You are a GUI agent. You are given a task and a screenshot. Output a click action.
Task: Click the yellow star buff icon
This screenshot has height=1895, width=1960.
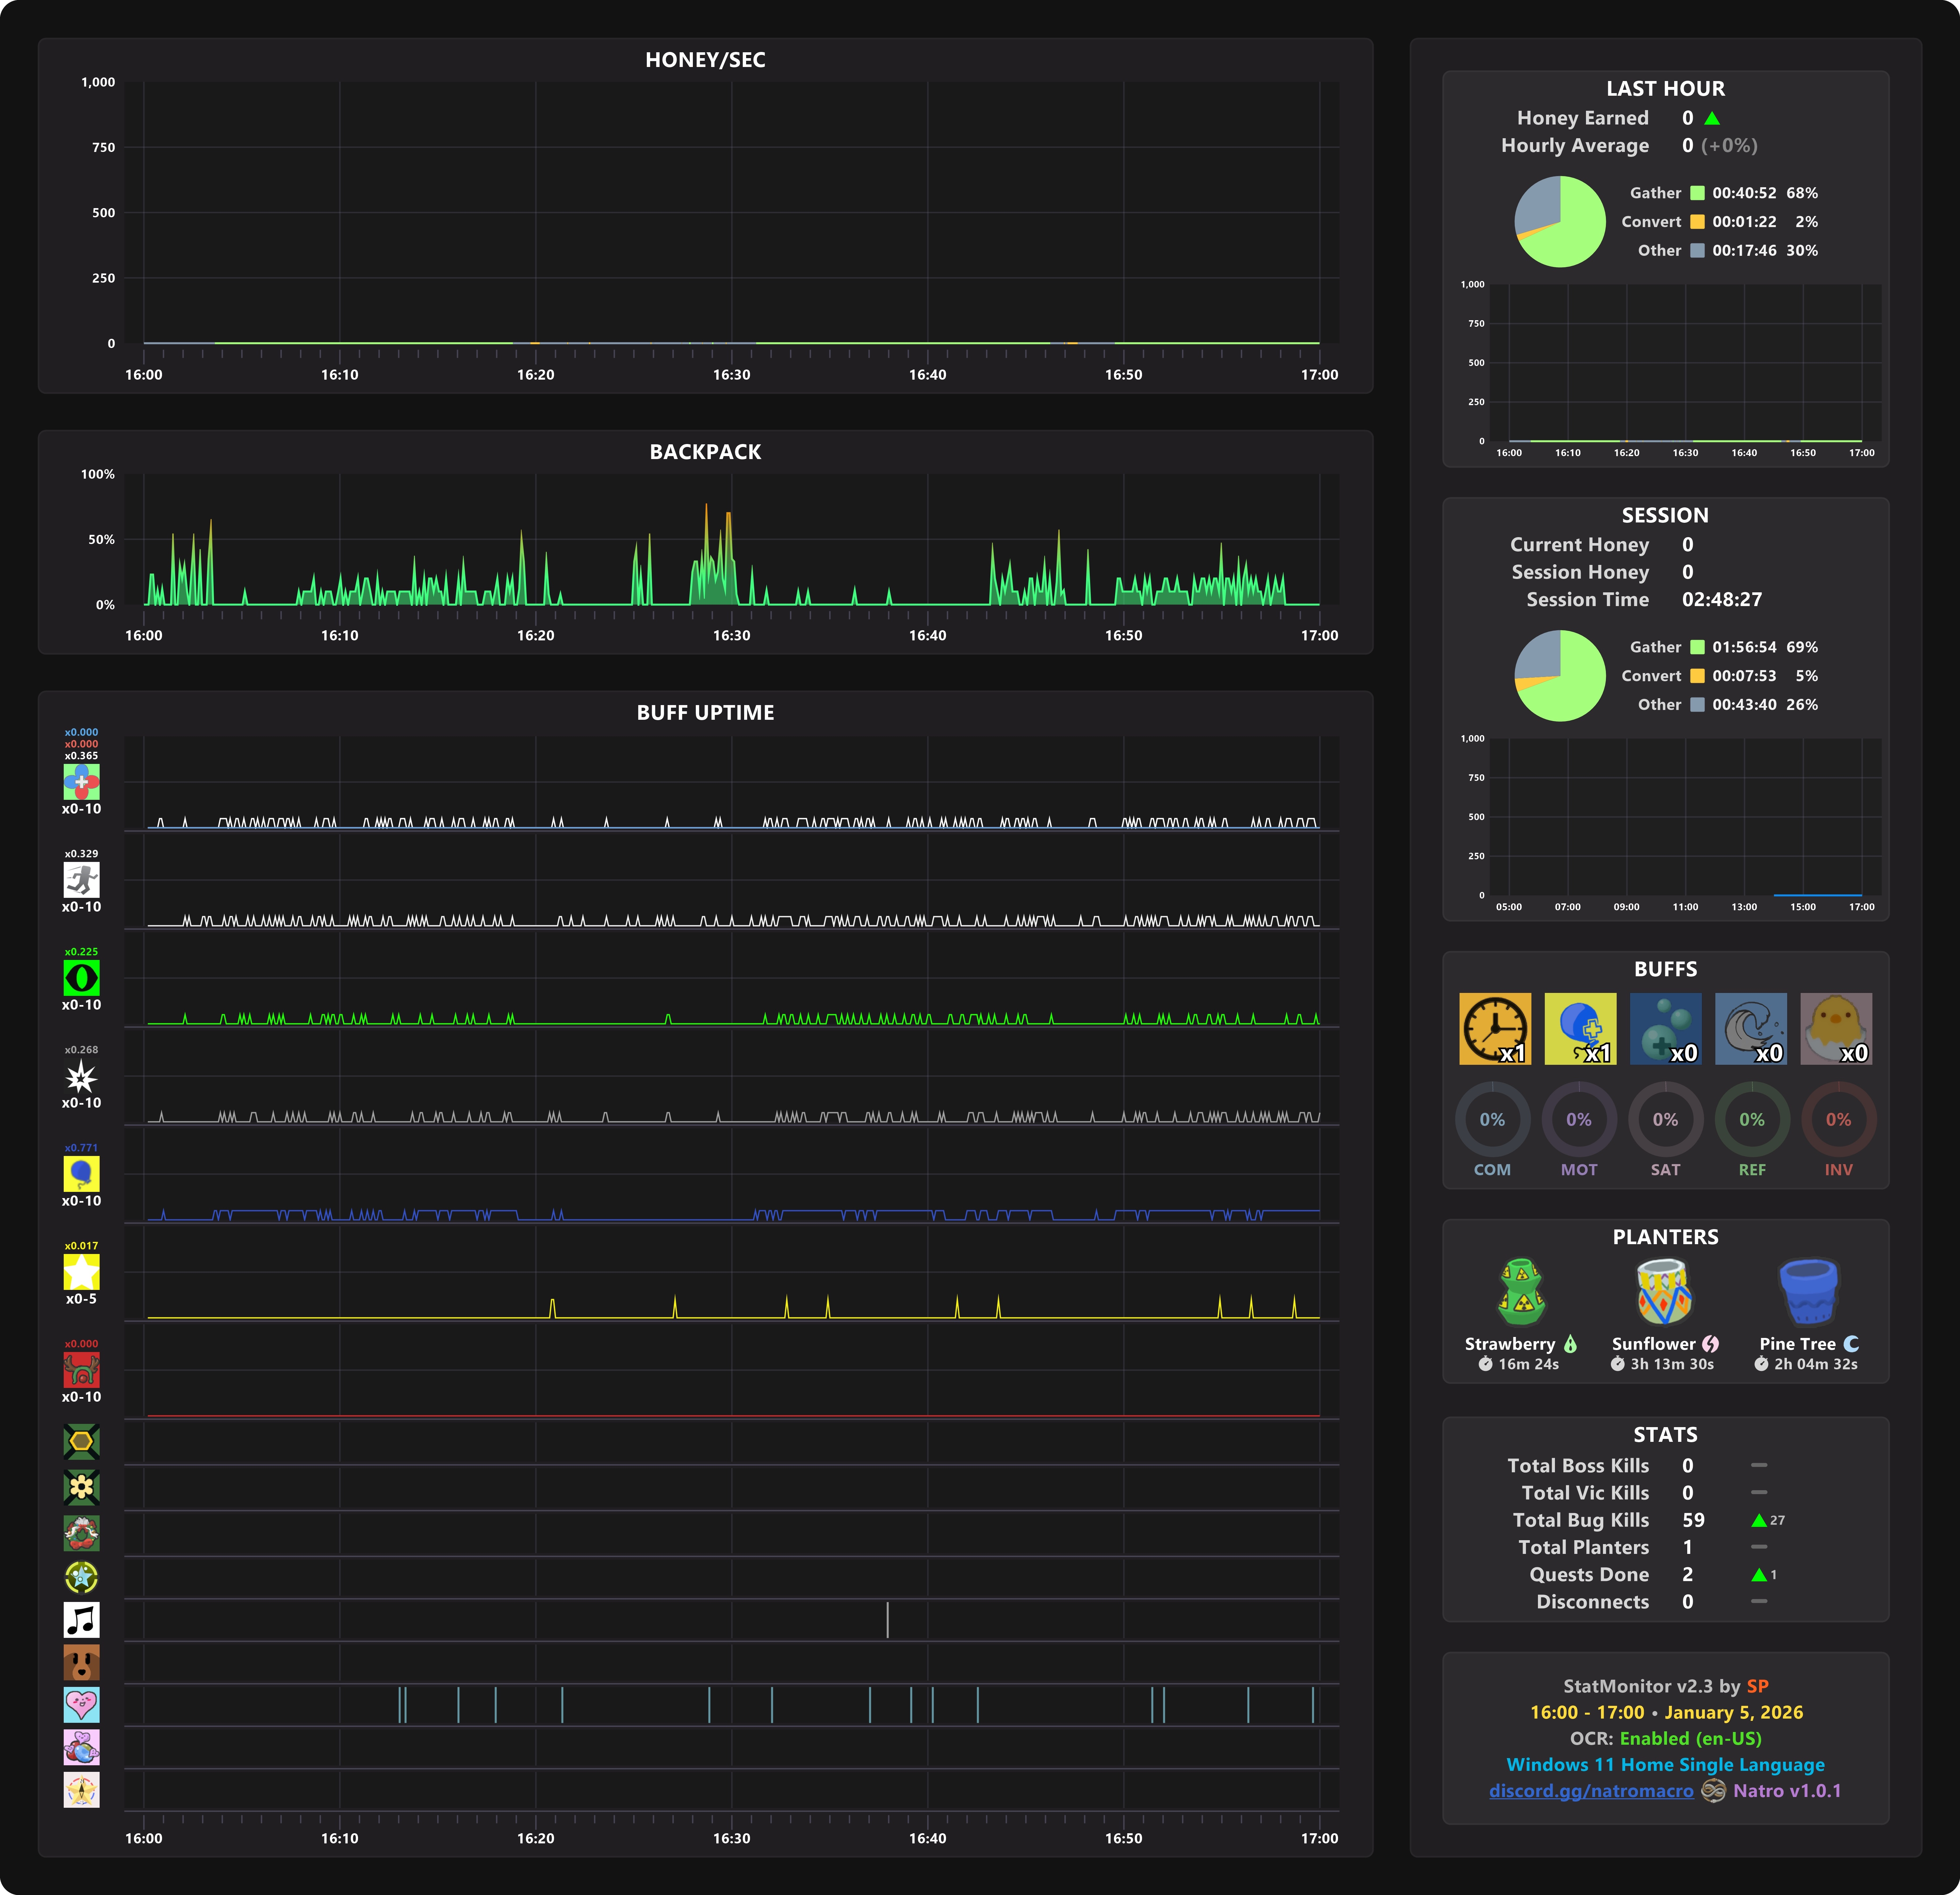tap(81, 1271)
